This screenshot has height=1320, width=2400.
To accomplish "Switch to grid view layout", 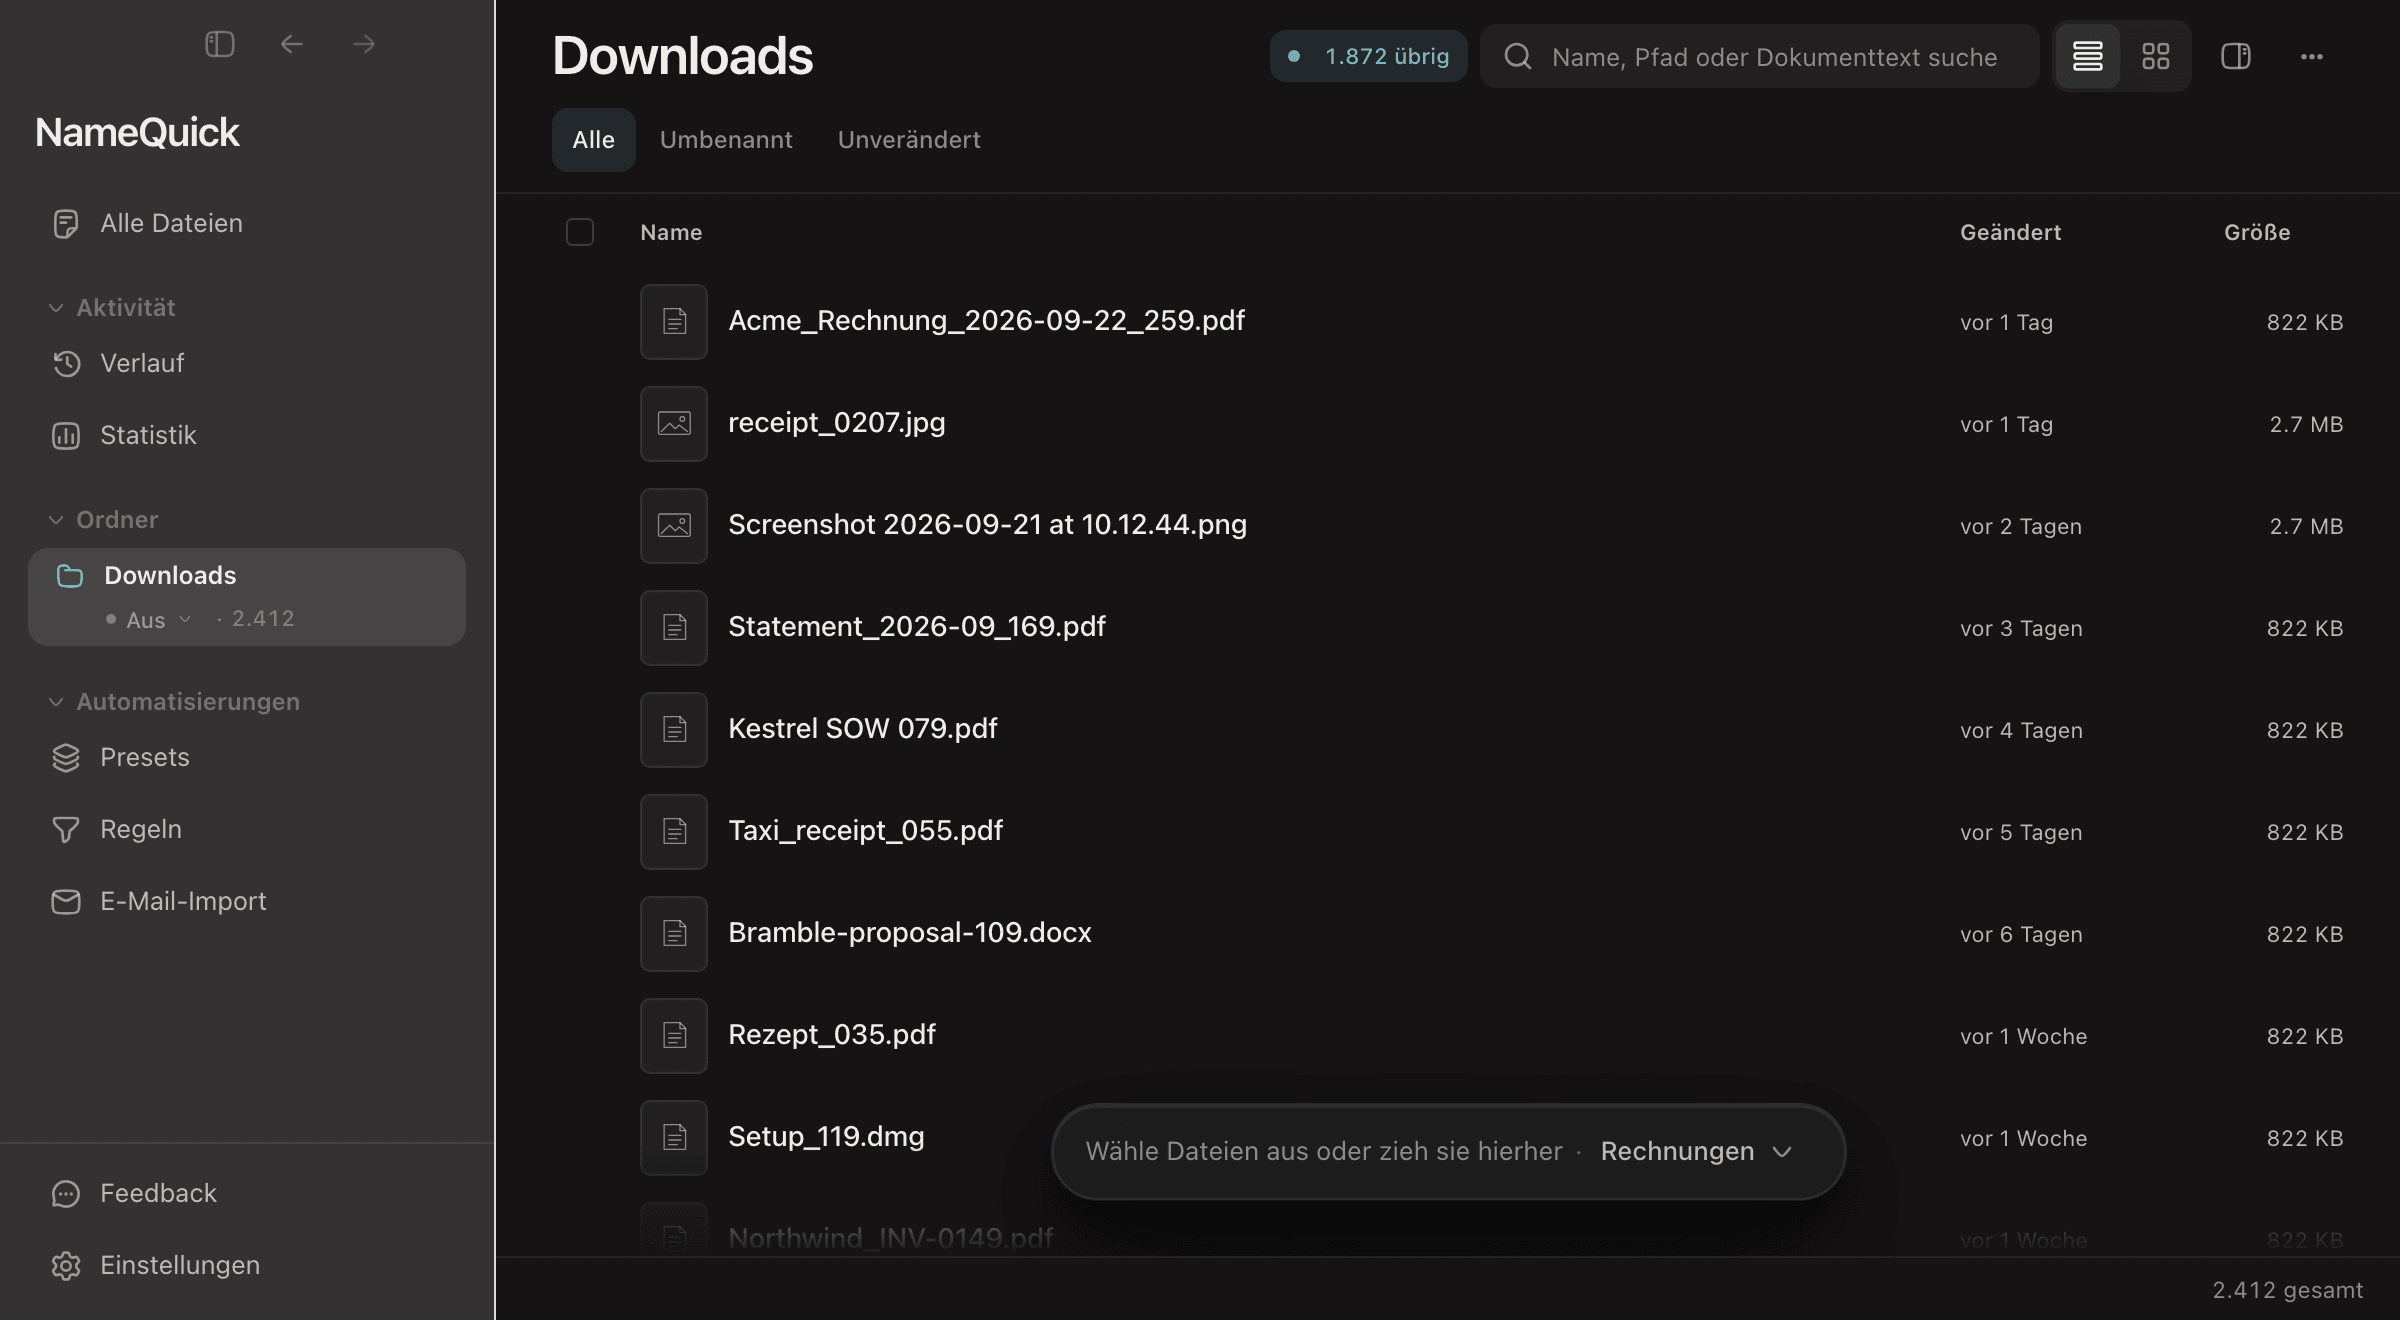I will tap(2155, 56).
